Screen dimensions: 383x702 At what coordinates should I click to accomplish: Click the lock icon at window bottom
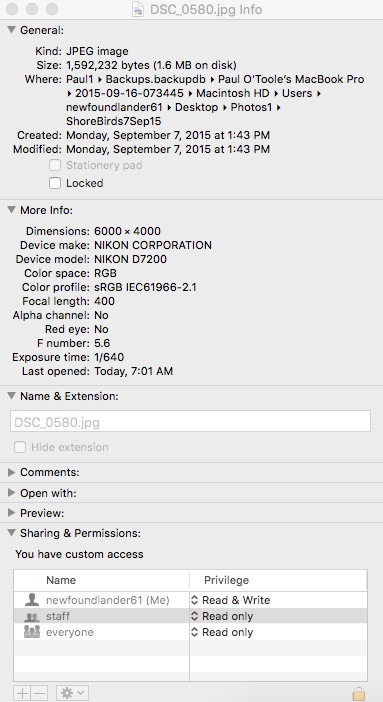pos(358,693)
